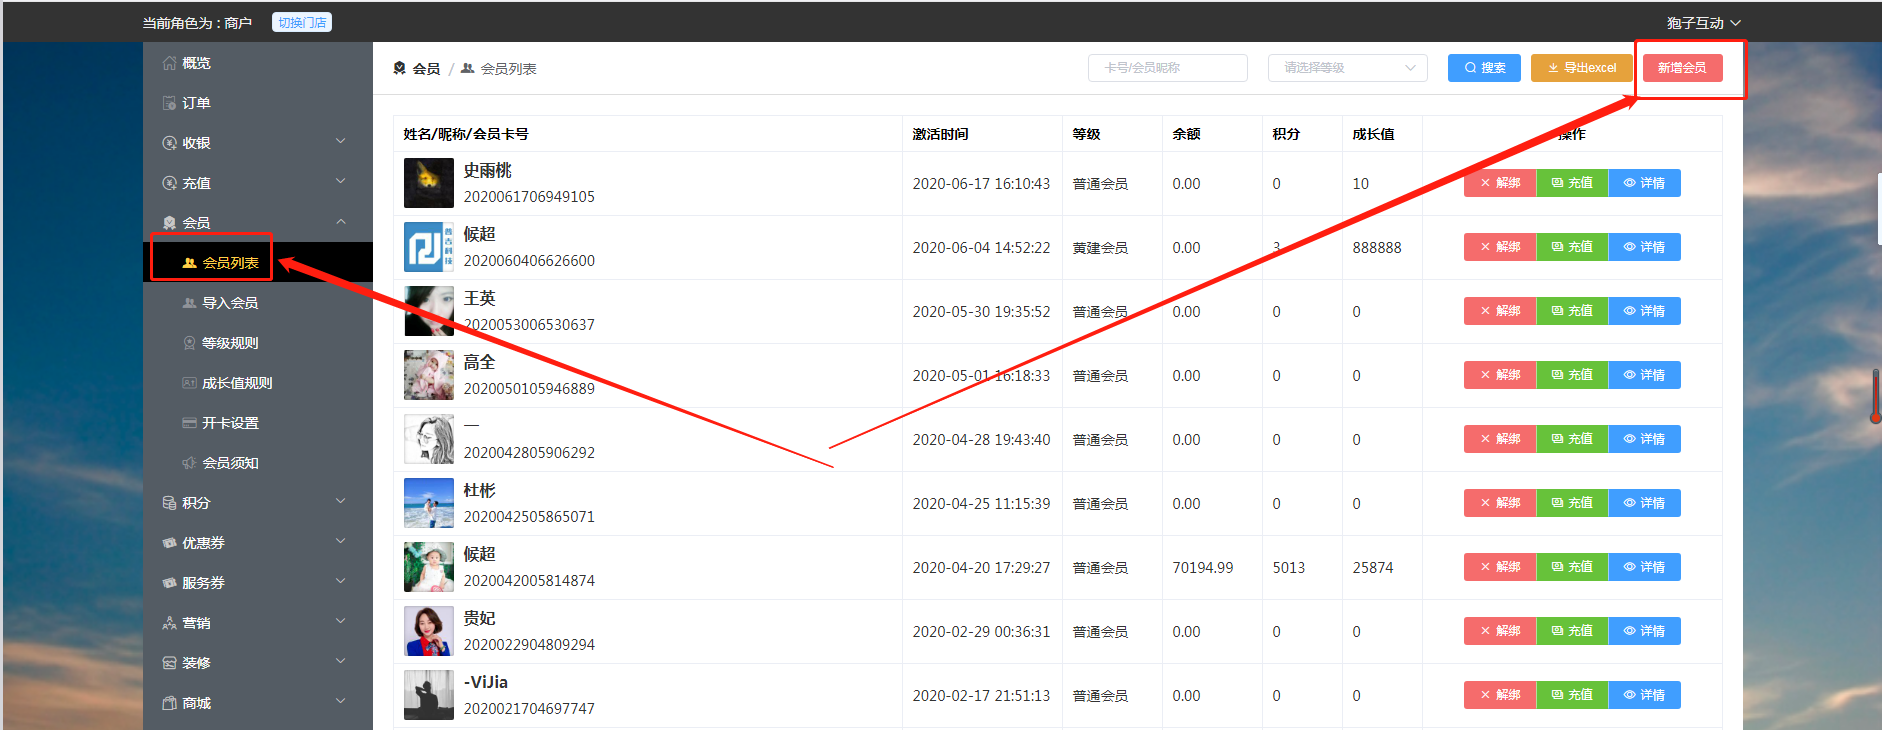Click the 70194.99 balance value
Screen dimensions: 1882x730
click(x=1203, y=567)
